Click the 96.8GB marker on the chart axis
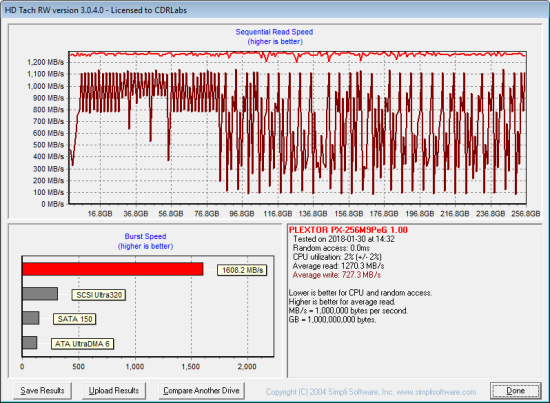This screenshot has width=550, height=403. click(242, 214)
